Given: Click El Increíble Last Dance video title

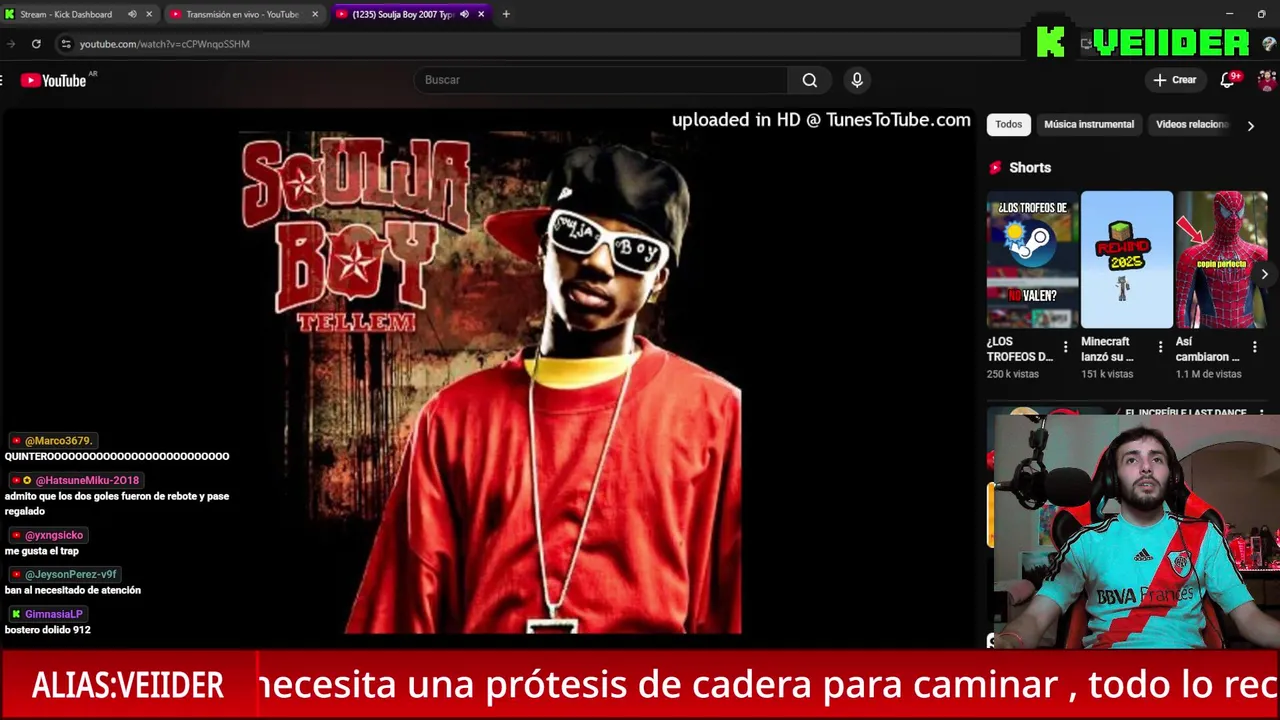Looking at the screenshot, I should point(1186,413).
